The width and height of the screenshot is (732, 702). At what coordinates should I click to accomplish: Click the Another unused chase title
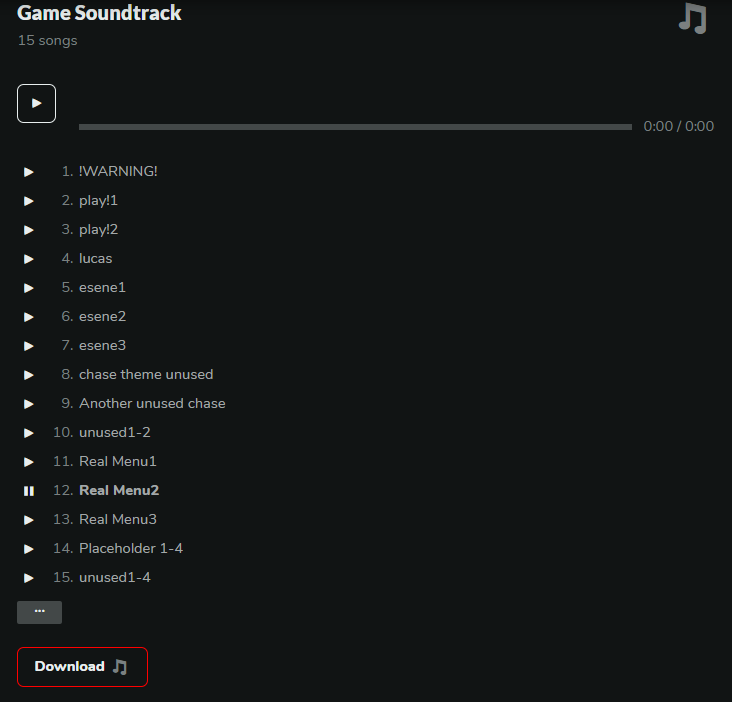tap(152, 404)
